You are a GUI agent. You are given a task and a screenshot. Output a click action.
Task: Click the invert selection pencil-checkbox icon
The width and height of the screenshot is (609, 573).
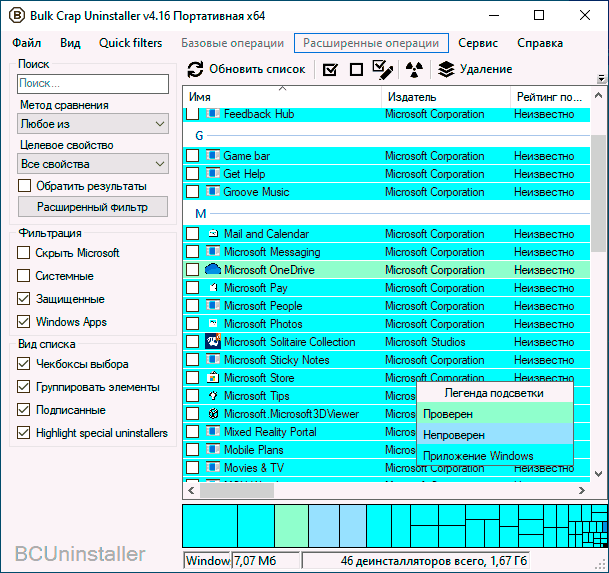click(x=383, y=70)
